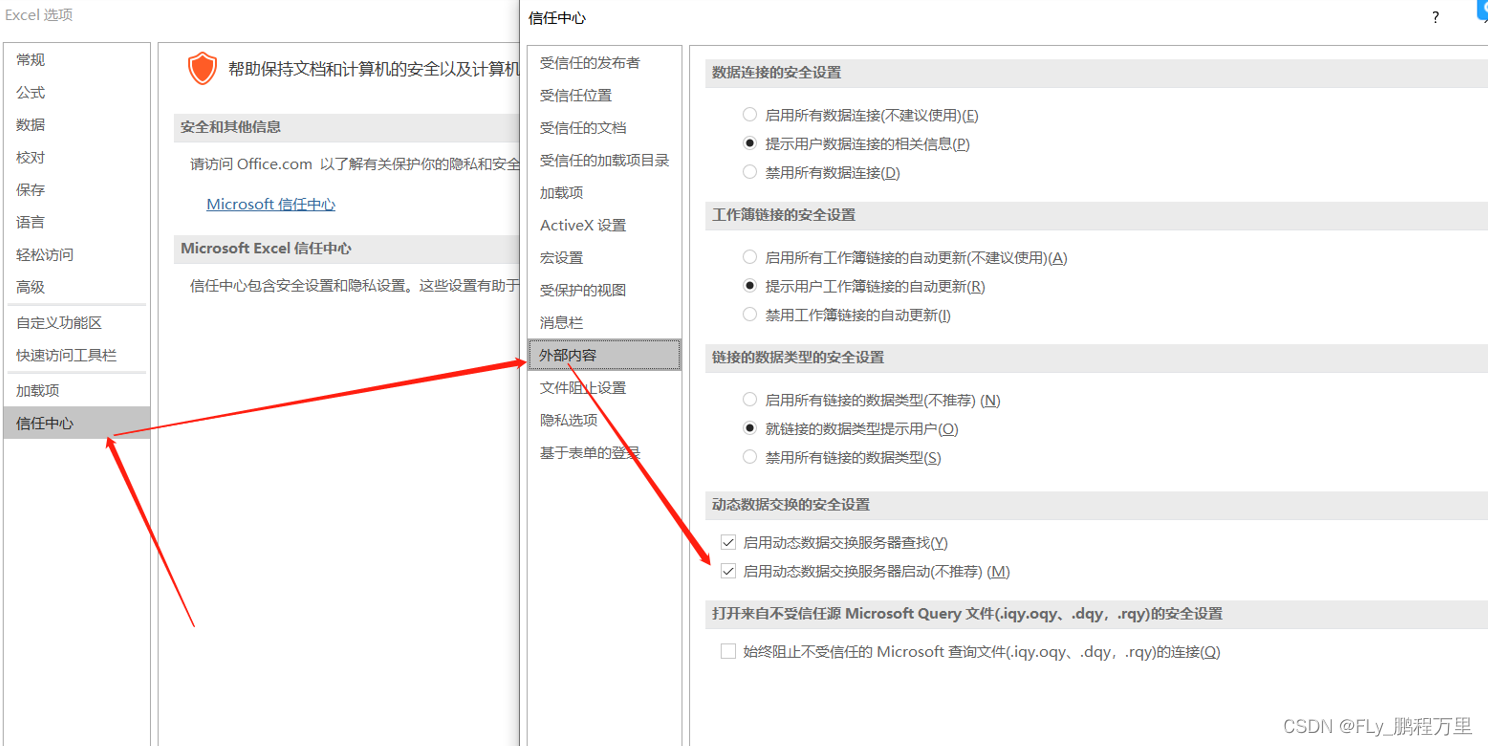Select 受信任的文档 in Trust Center list
The image size is (1488, 746).
(x=605, y=128)
